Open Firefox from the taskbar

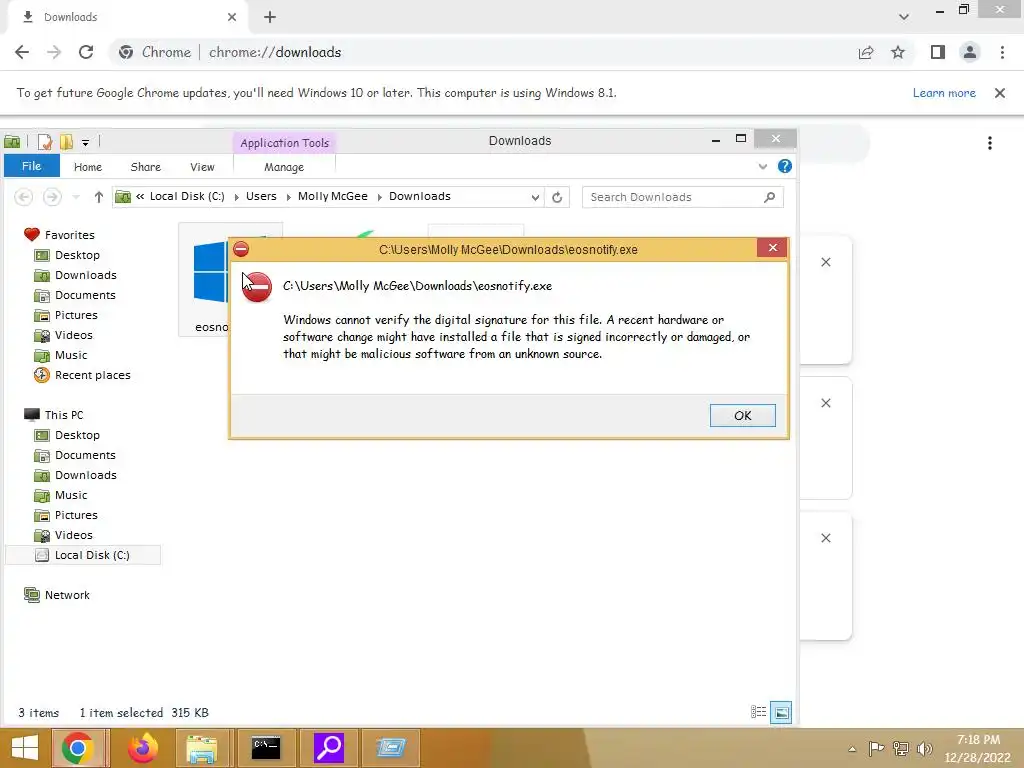pos(143,748)
